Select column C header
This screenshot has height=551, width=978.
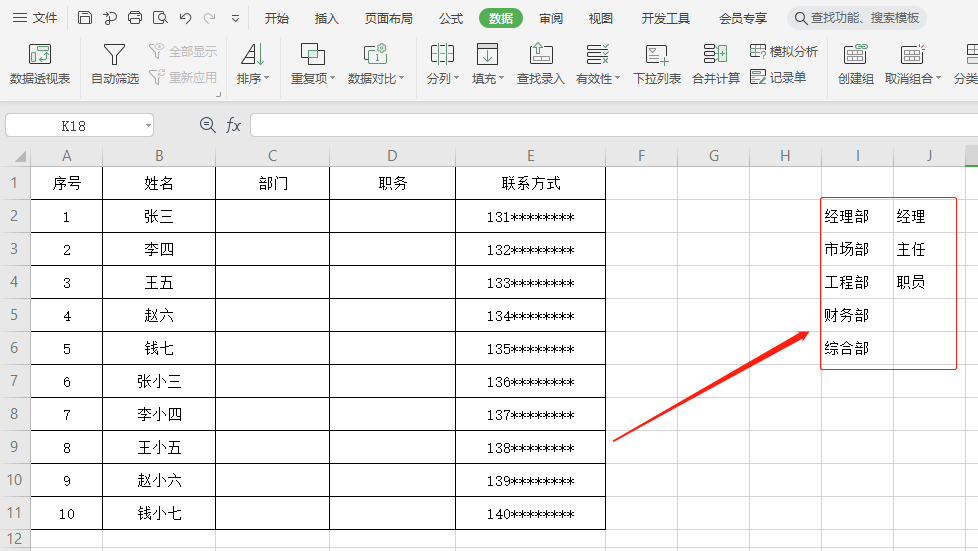(x=273, y=156)
